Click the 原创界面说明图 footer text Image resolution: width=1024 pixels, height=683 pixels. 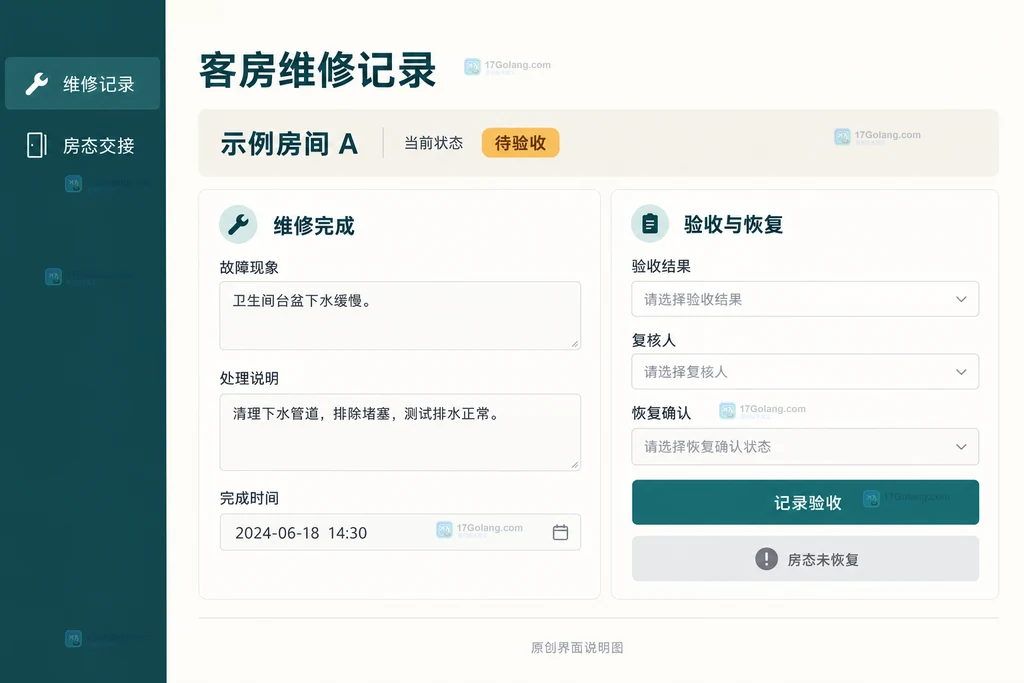[x=577, y=647]
